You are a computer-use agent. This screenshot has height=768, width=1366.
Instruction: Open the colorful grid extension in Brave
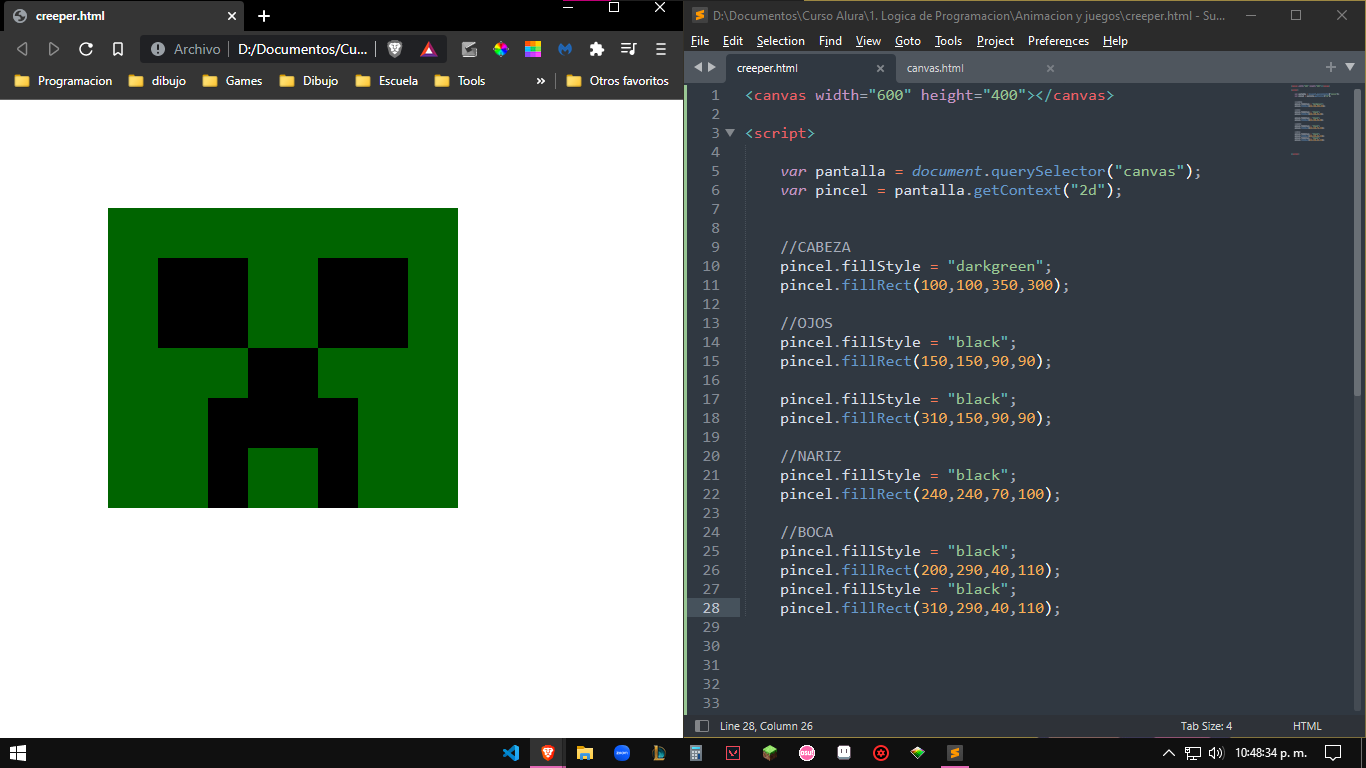tap(533, 49)
